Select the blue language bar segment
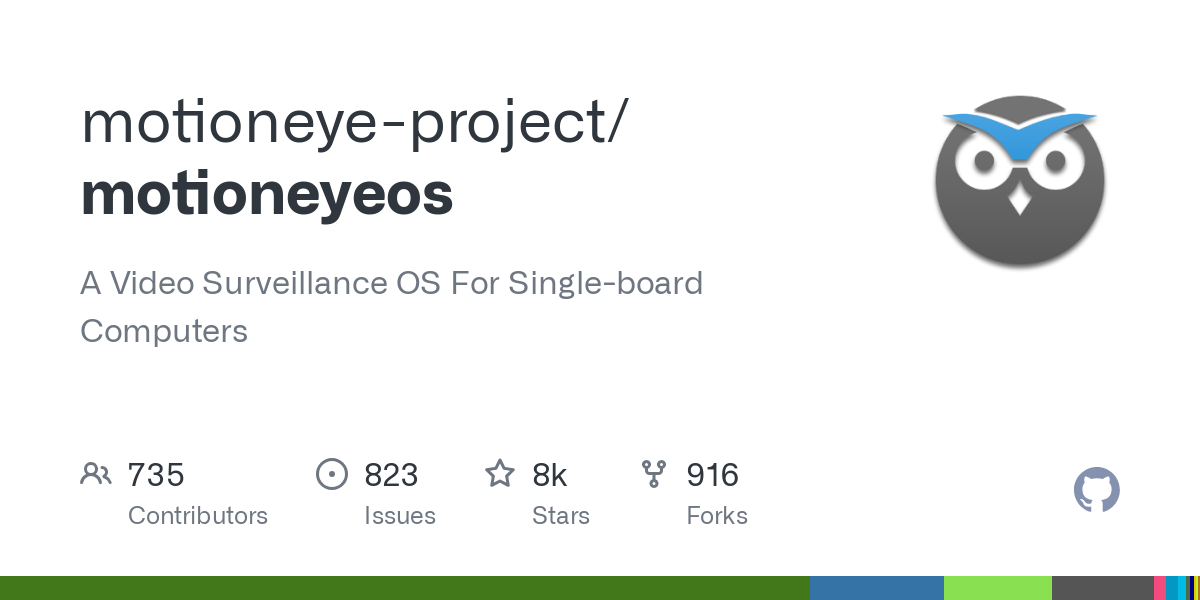1200x600 pixels. point(877,588)
